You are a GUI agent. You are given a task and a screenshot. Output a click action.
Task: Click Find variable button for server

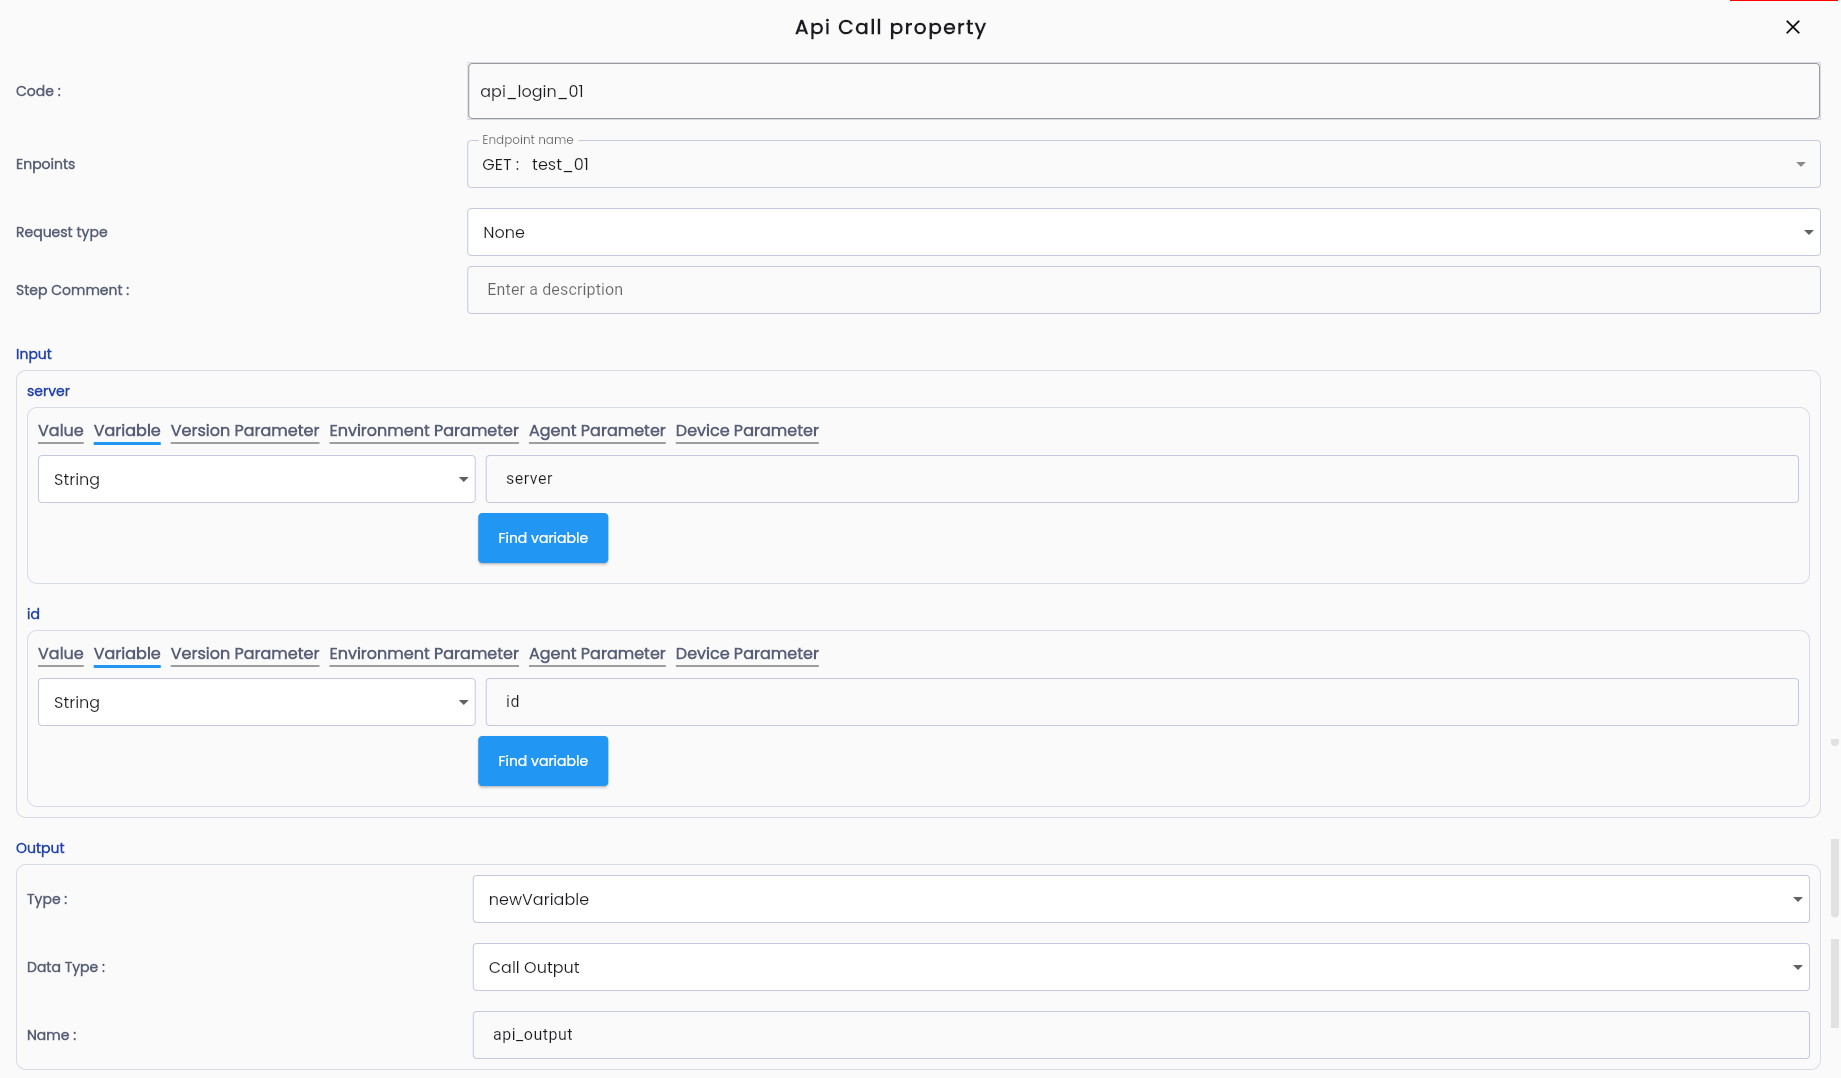pyautogui.click(x=543, y=538)
